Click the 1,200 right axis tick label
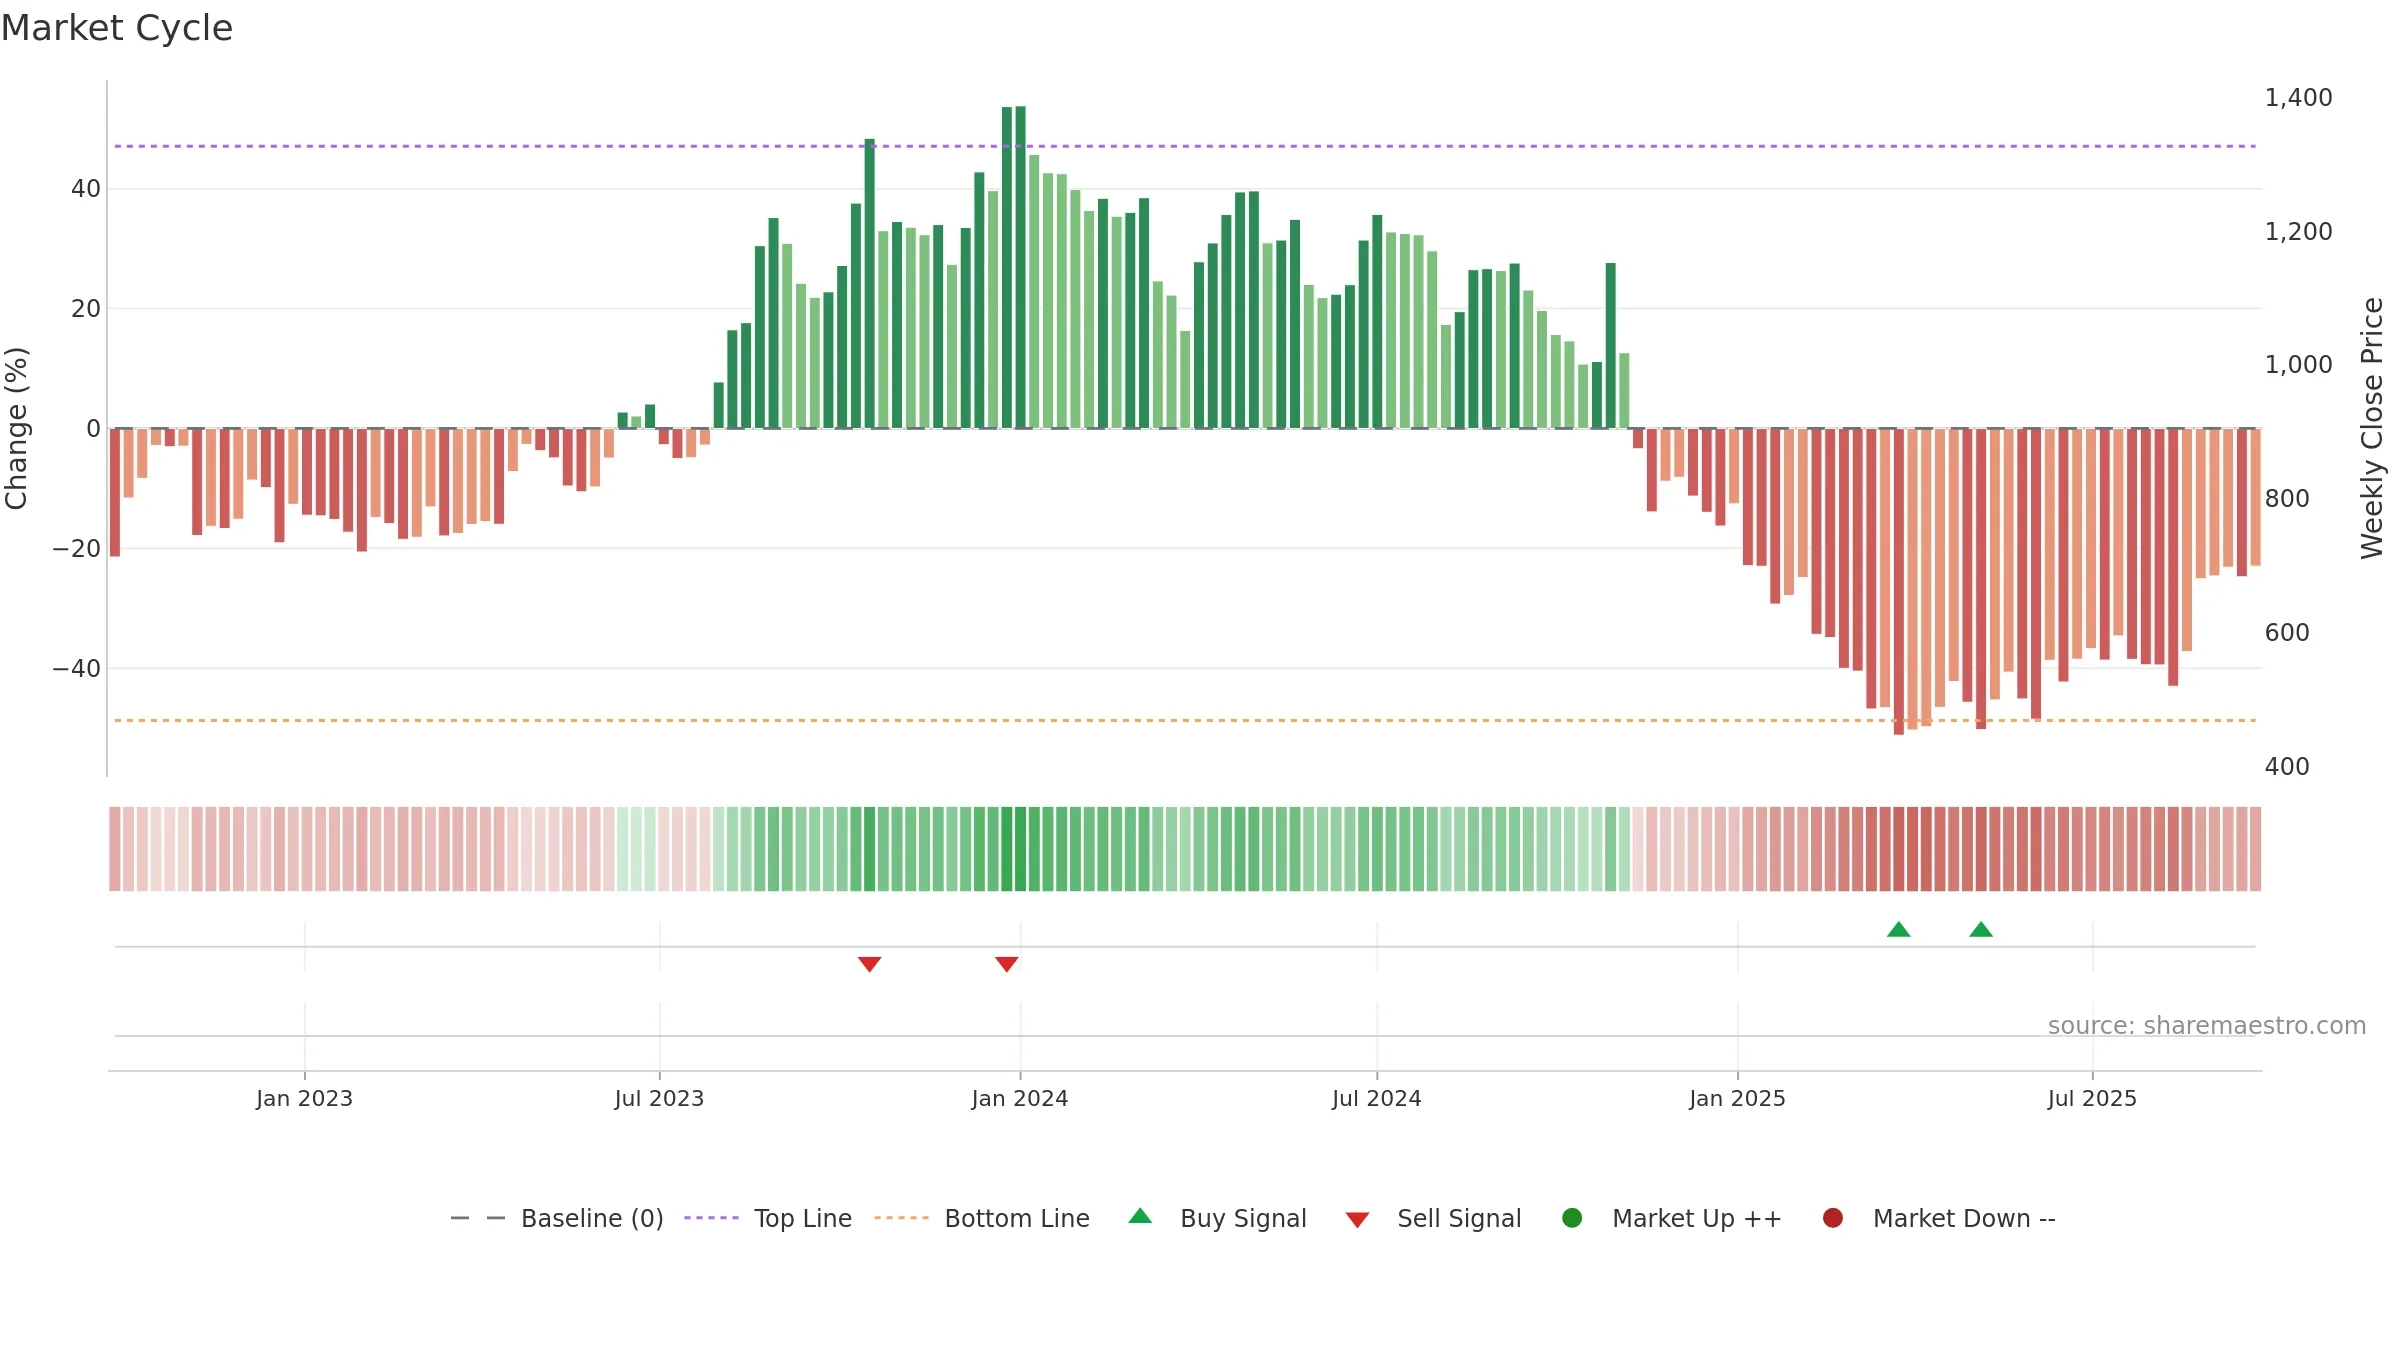2400x1350 pixels. (x=2298, y=231)
